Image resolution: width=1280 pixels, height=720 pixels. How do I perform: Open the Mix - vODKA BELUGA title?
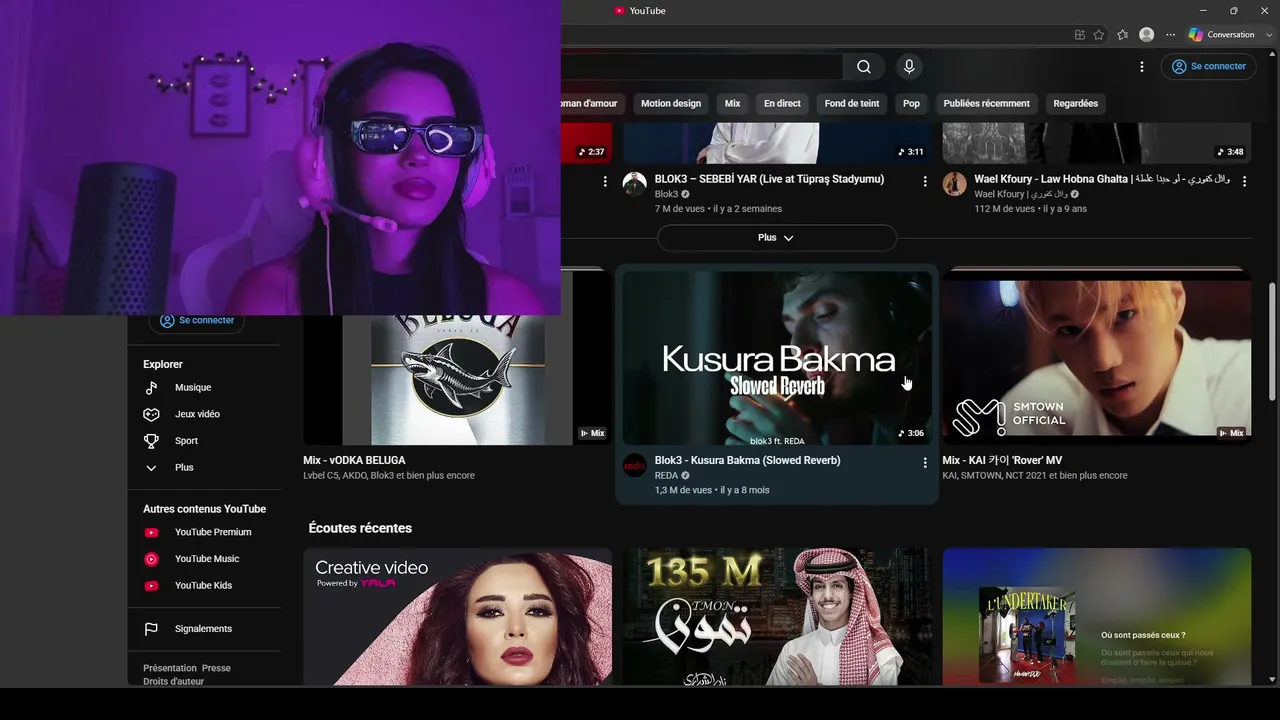click(x=354, y=461)
